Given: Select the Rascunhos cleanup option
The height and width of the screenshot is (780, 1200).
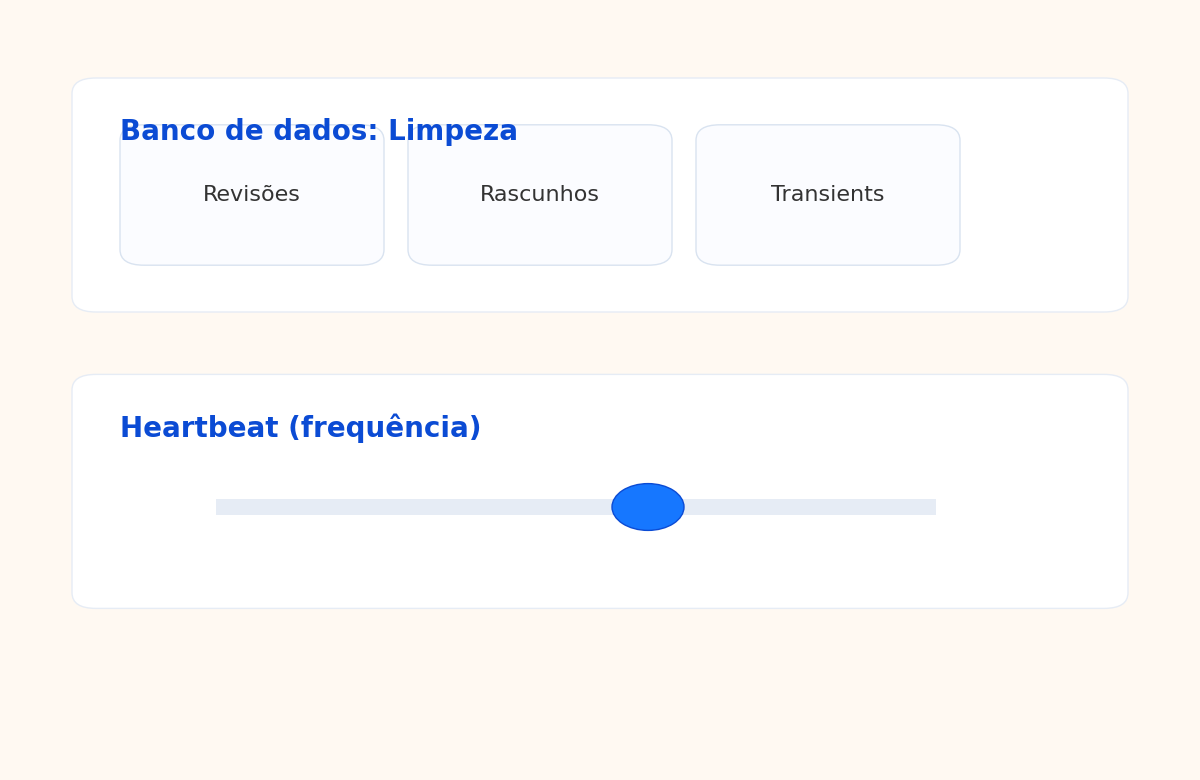Looking at the screenshot, I should pyautogui.click(x=539, y=196).
